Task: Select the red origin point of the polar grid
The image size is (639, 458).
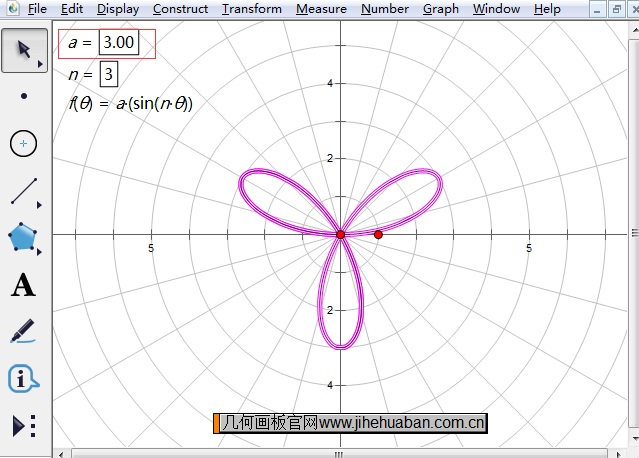Action: tap(341, 235)
